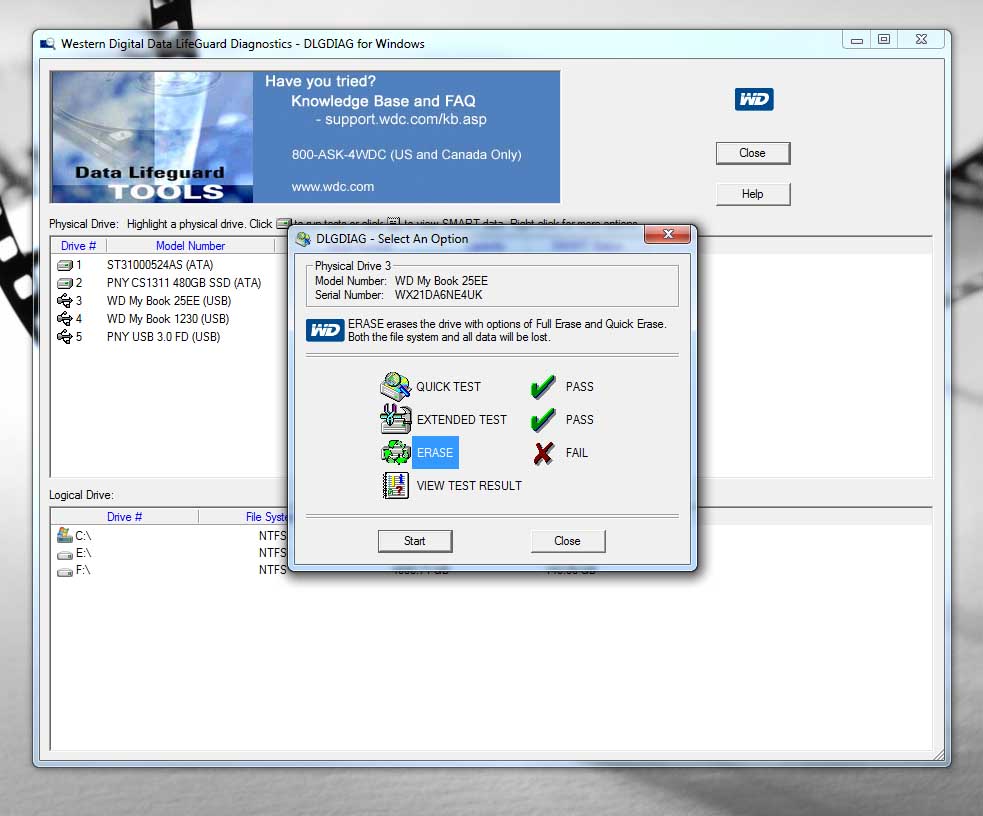The image size is (983, 816).
Task: Click the drive icon for ST31000524AS
Action: tap(65, 265)
